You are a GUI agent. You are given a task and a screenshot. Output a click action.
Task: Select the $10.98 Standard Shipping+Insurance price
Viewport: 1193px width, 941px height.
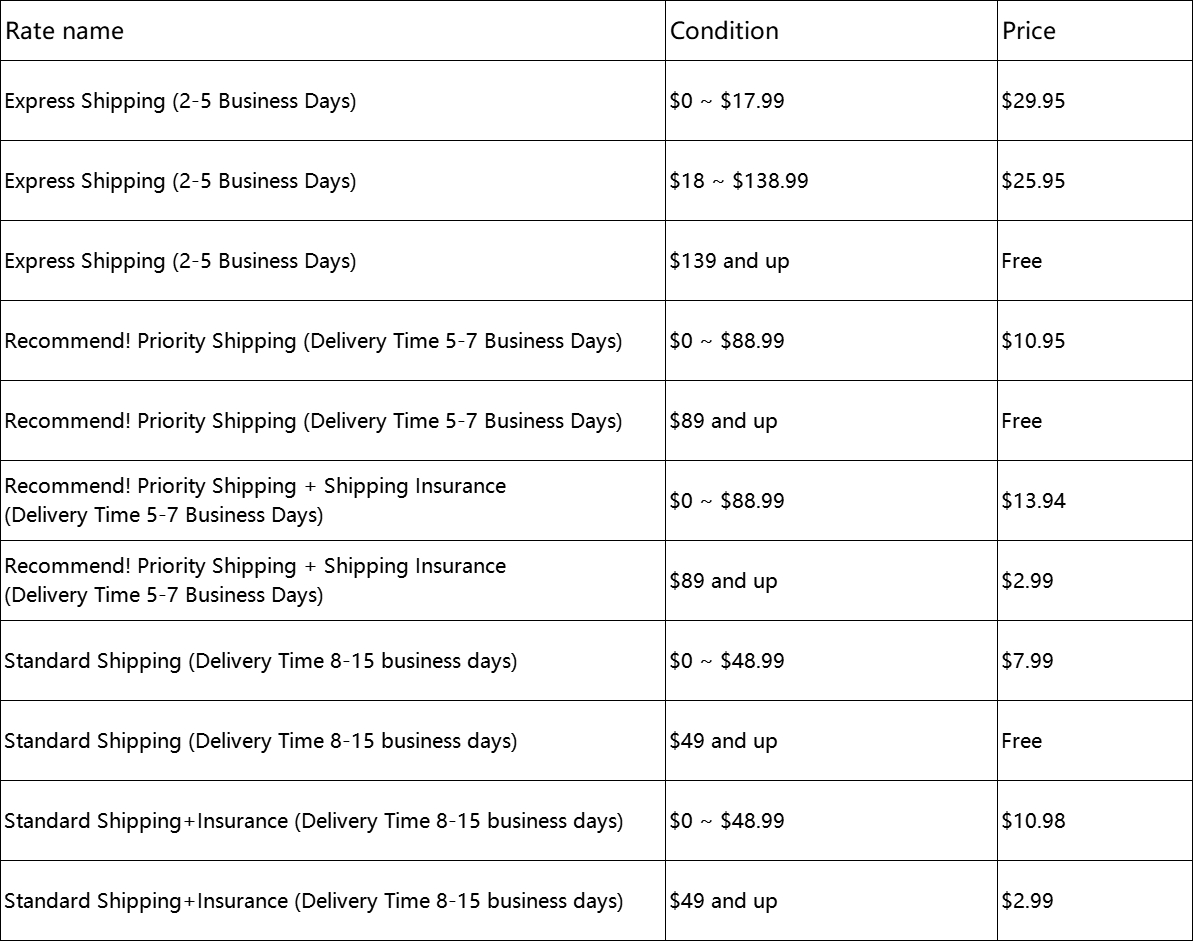1033,821
